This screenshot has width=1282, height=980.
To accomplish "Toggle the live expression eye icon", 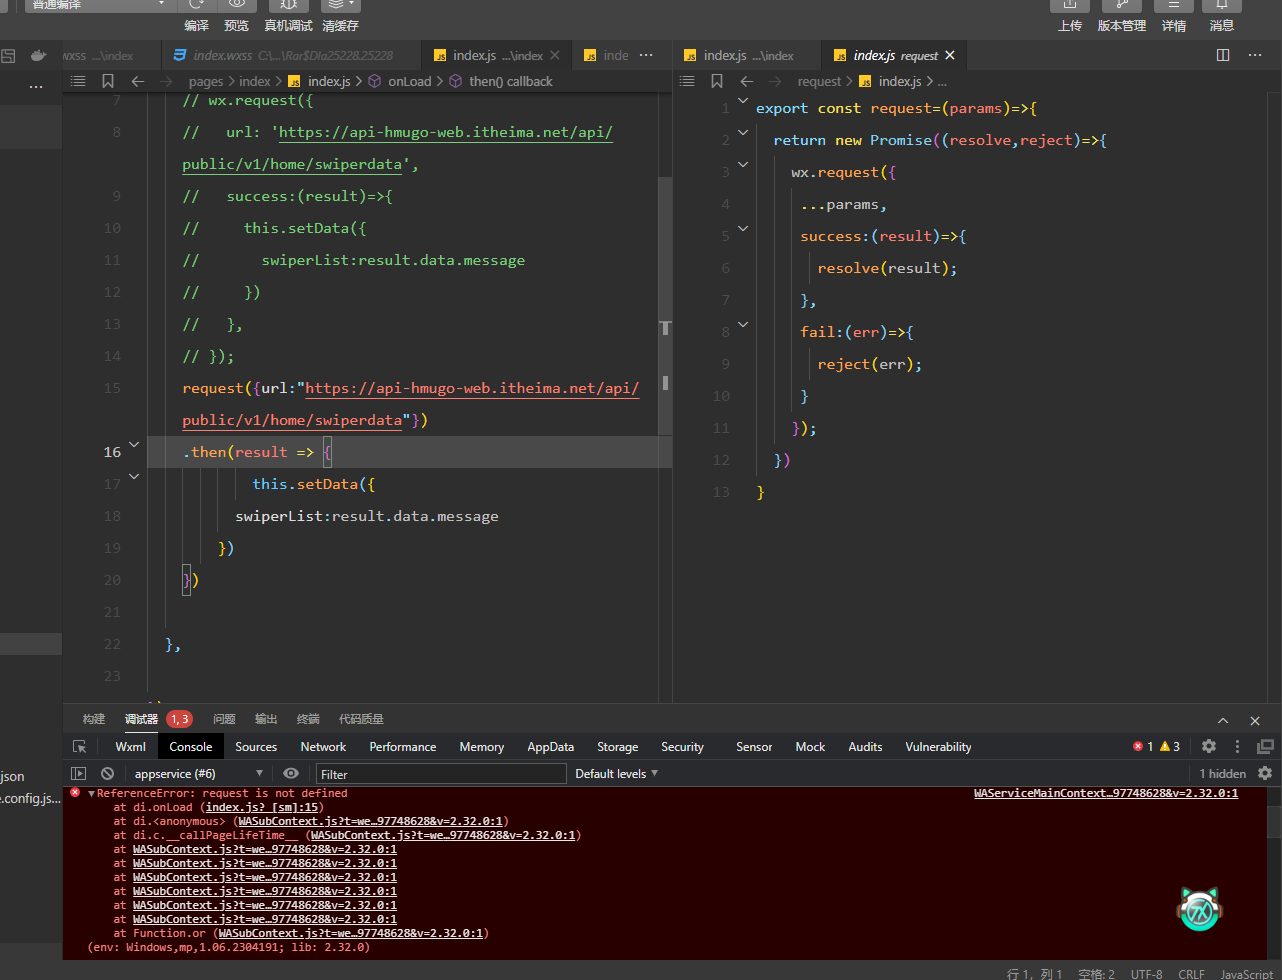I will click(291, 774).
